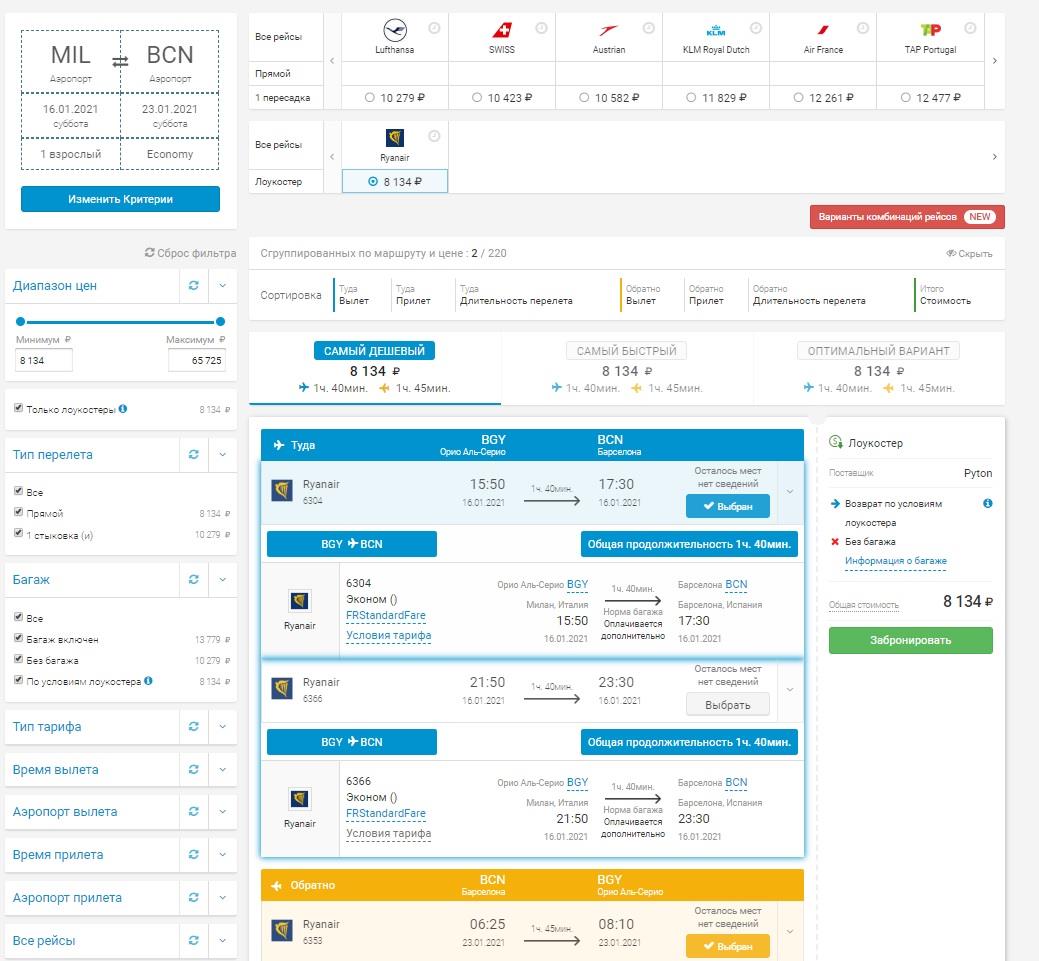This screenshot has width=1039, height=961.
Task: Click Скрыть to hide sorting
Action: (x=969, y=253)
